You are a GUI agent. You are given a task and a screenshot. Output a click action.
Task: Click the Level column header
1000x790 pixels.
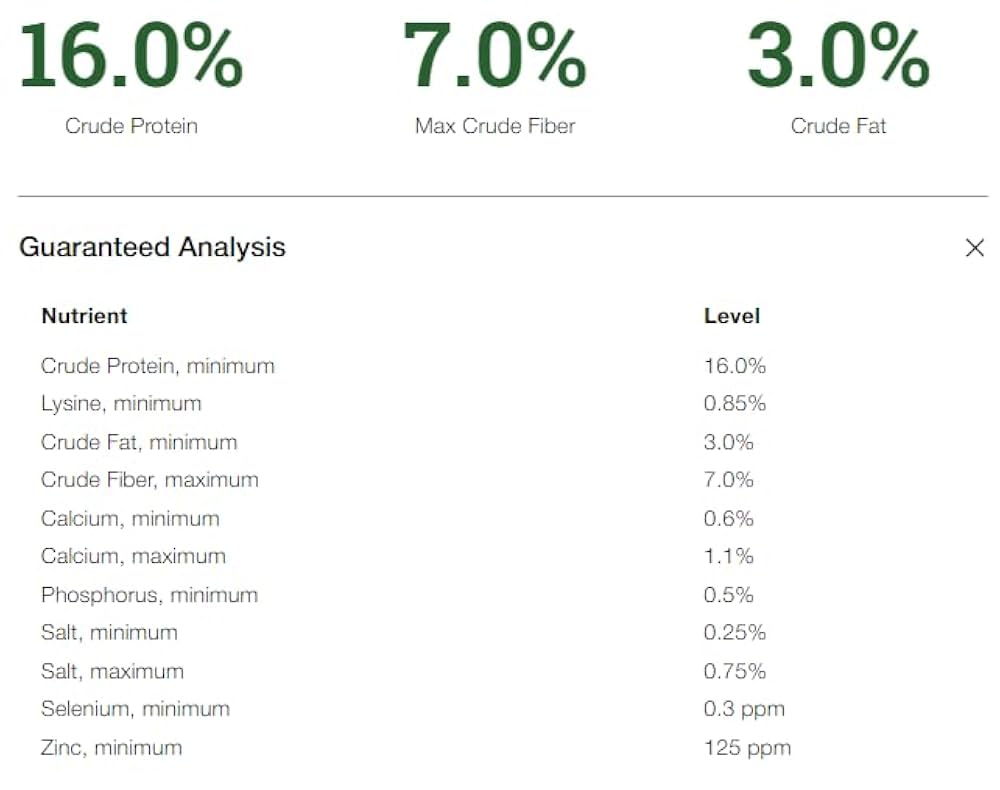(x=732, y=316)
